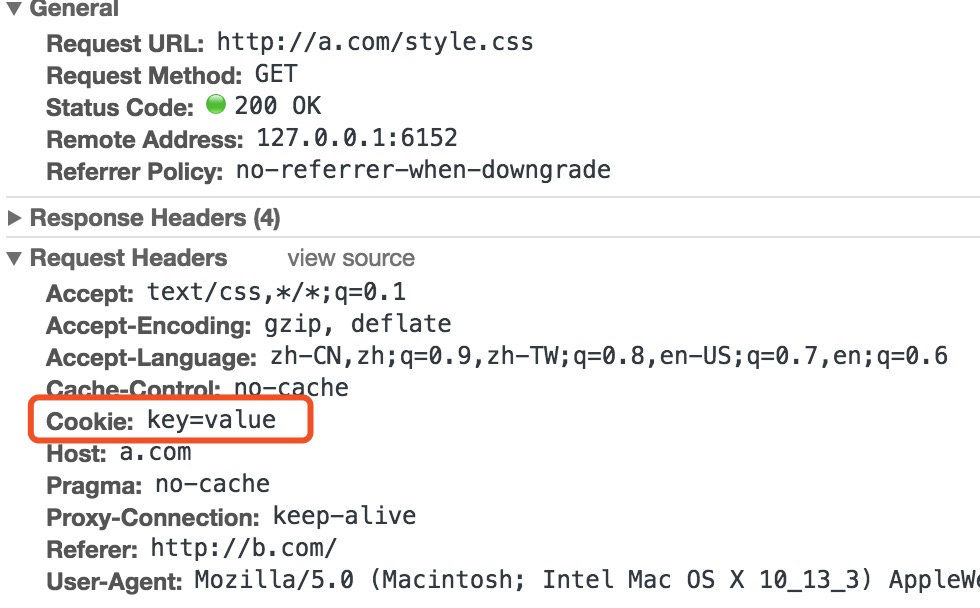The height and width of the screenshot is (608, 980).
Task: Expand the Response Headers section
Action: click(x=14, y=218)
